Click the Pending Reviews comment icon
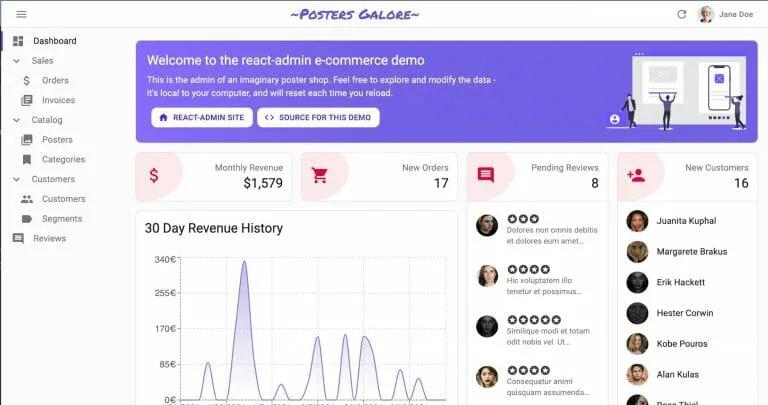This screenshot has width=768, height=405. point(486,176)
